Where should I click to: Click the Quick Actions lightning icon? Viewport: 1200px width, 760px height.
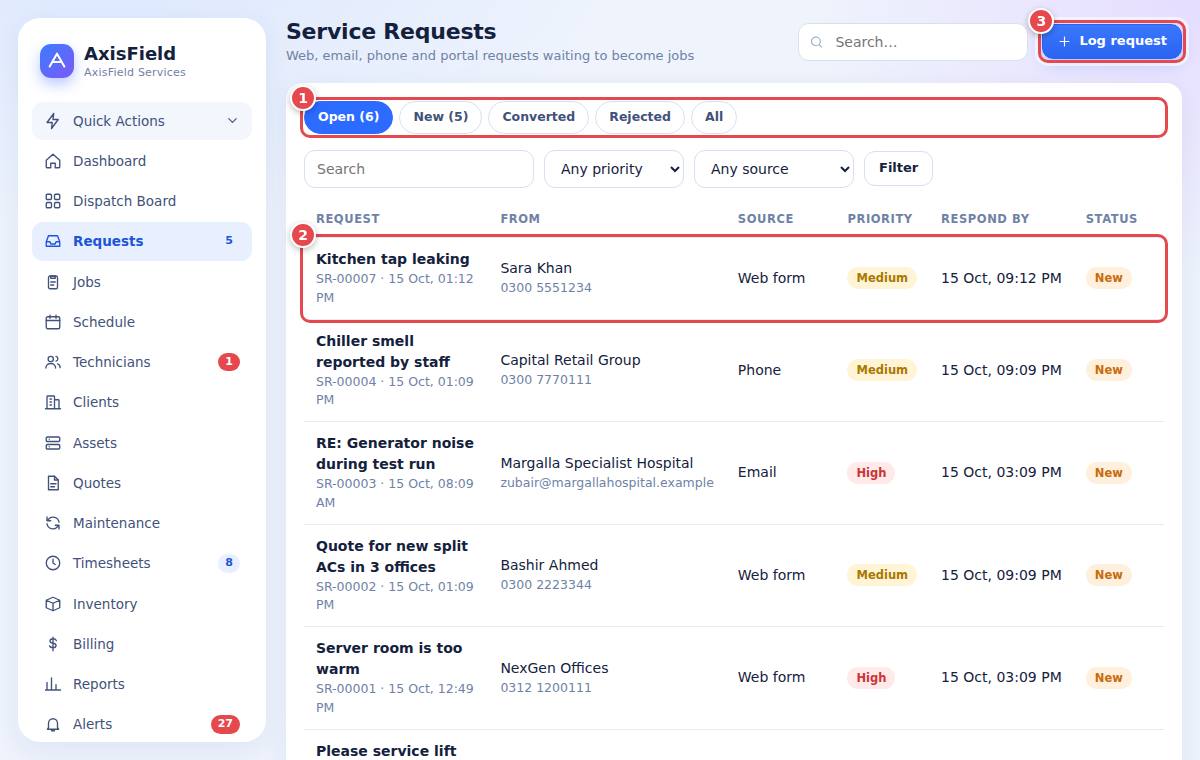pos(53,121)
